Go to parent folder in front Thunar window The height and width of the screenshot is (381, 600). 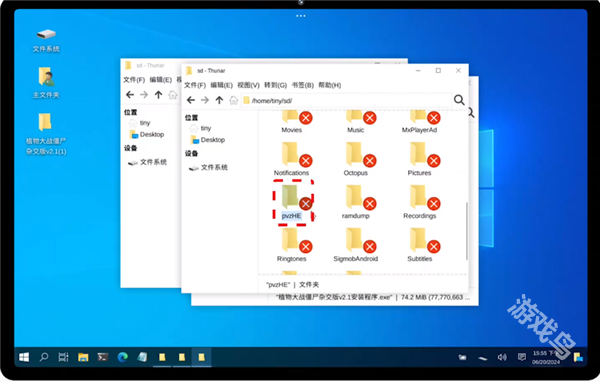click(x=219, y=100)
